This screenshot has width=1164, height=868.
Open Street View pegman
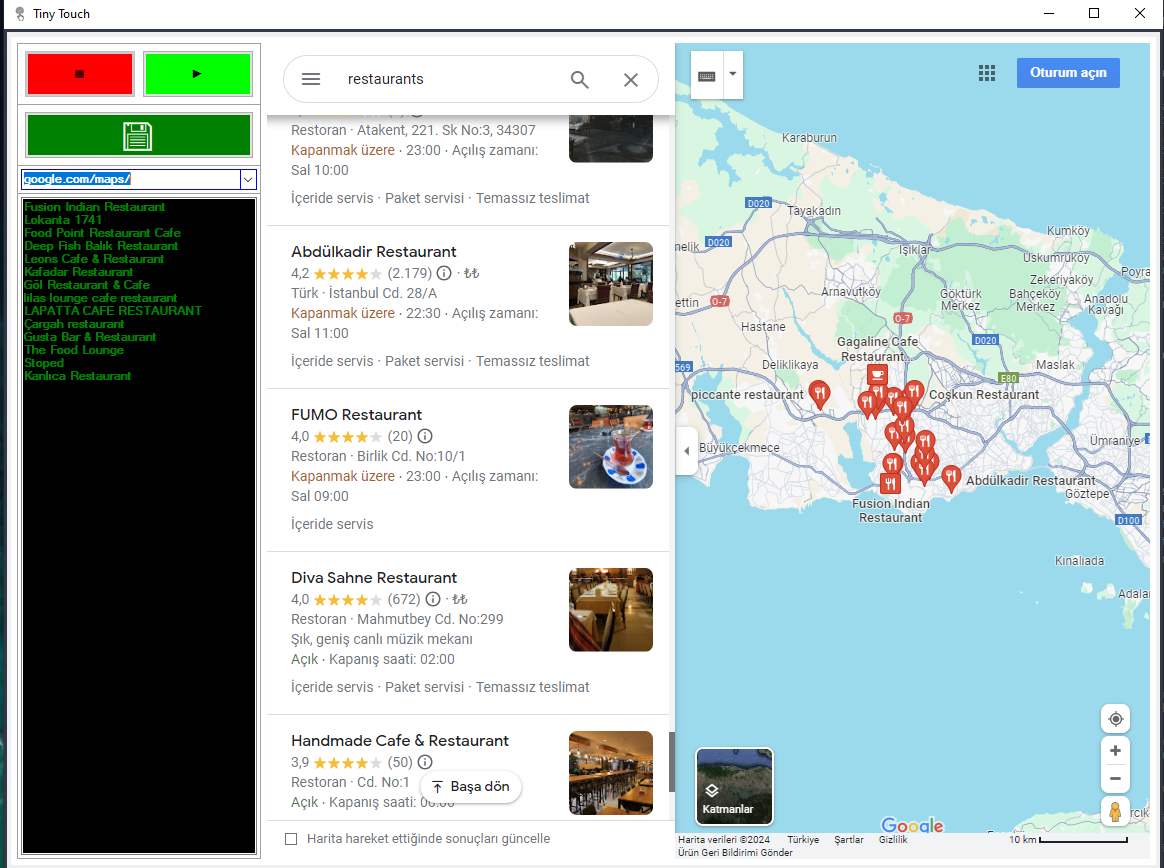1115,812
